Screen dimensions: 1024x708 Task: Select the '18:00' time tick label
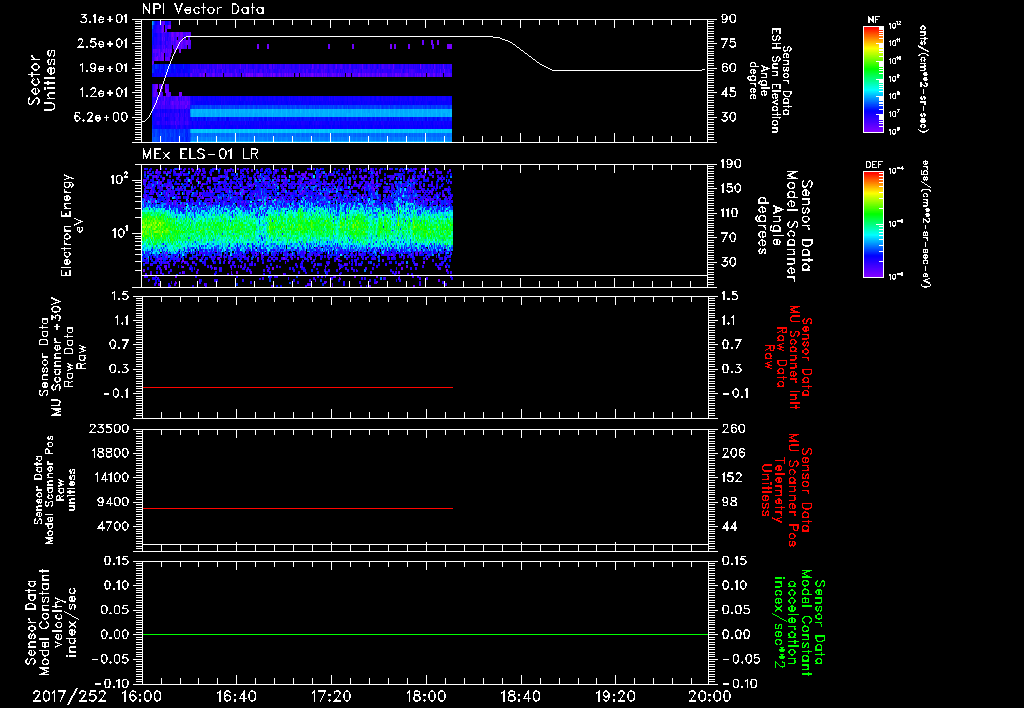(426, 696)
